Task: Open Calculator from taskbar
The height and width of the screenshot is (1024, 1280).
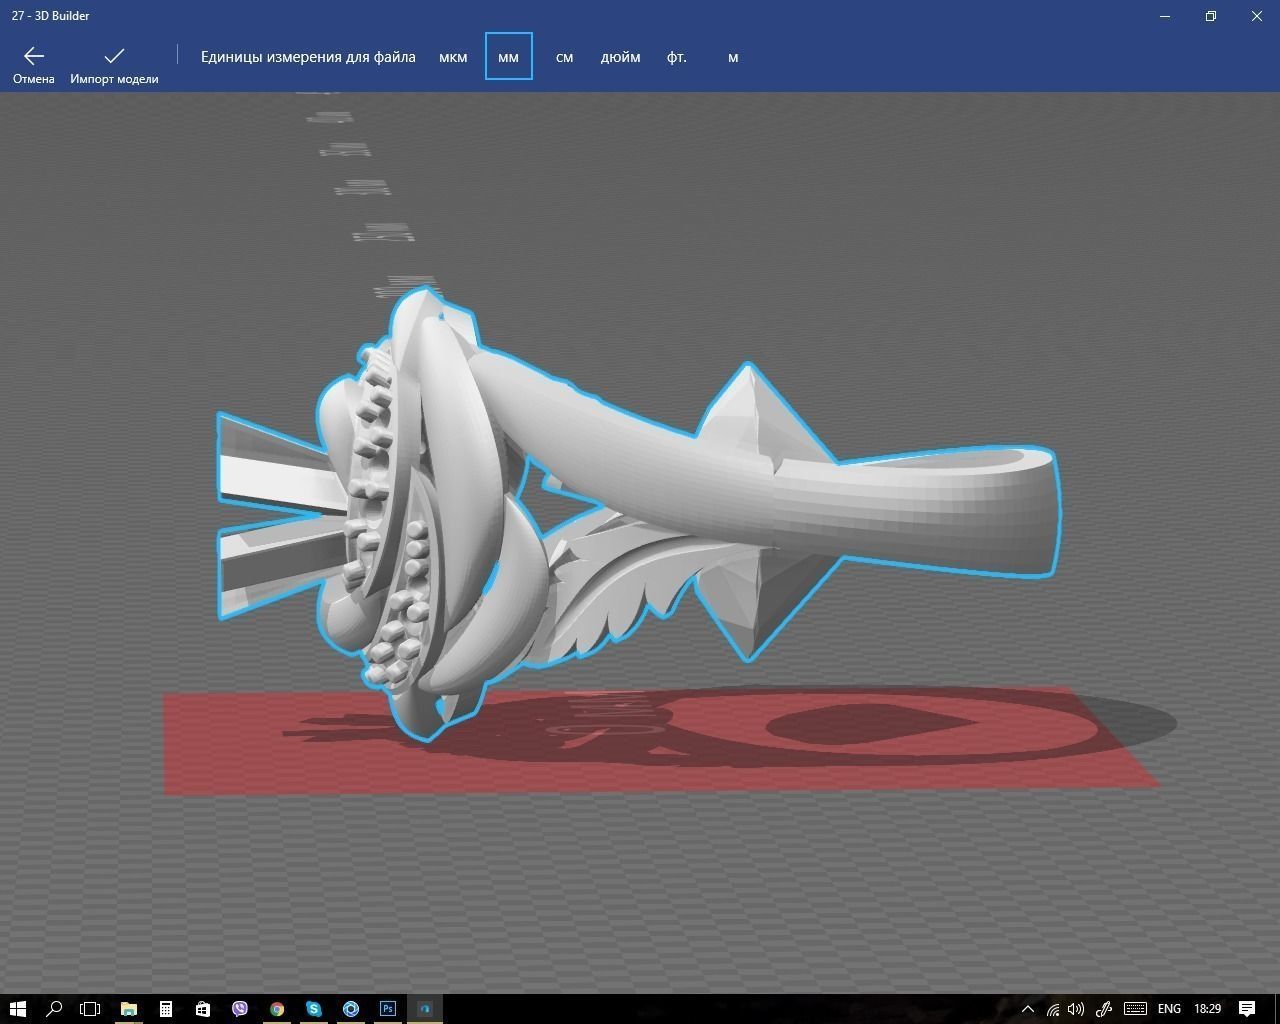Action: 165,1008
